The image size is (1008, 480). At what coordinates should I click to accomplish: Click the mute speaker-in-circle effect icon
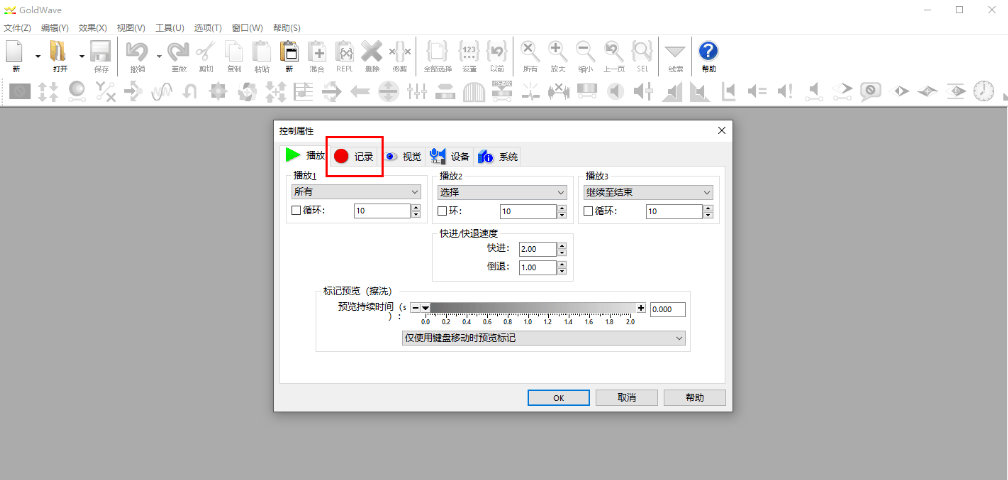(615, 91)
